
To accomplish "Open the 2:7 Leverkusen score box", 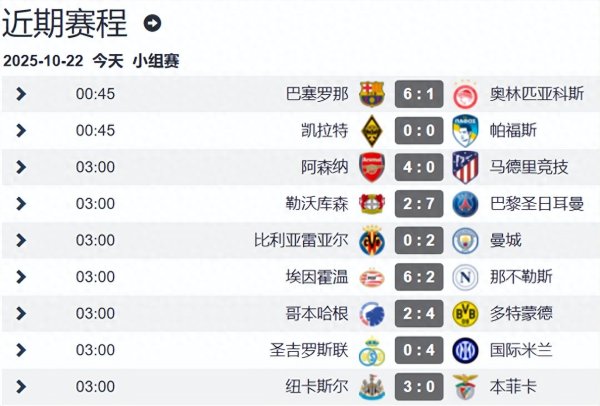I will tap(418, 204).
